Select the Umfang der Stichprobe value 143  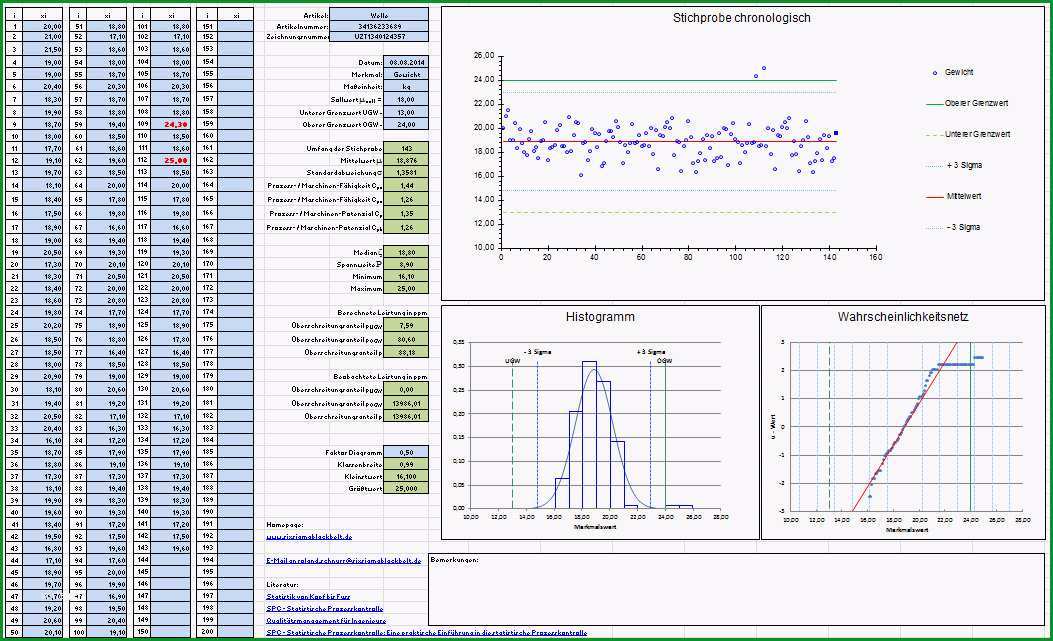(406, 148)
